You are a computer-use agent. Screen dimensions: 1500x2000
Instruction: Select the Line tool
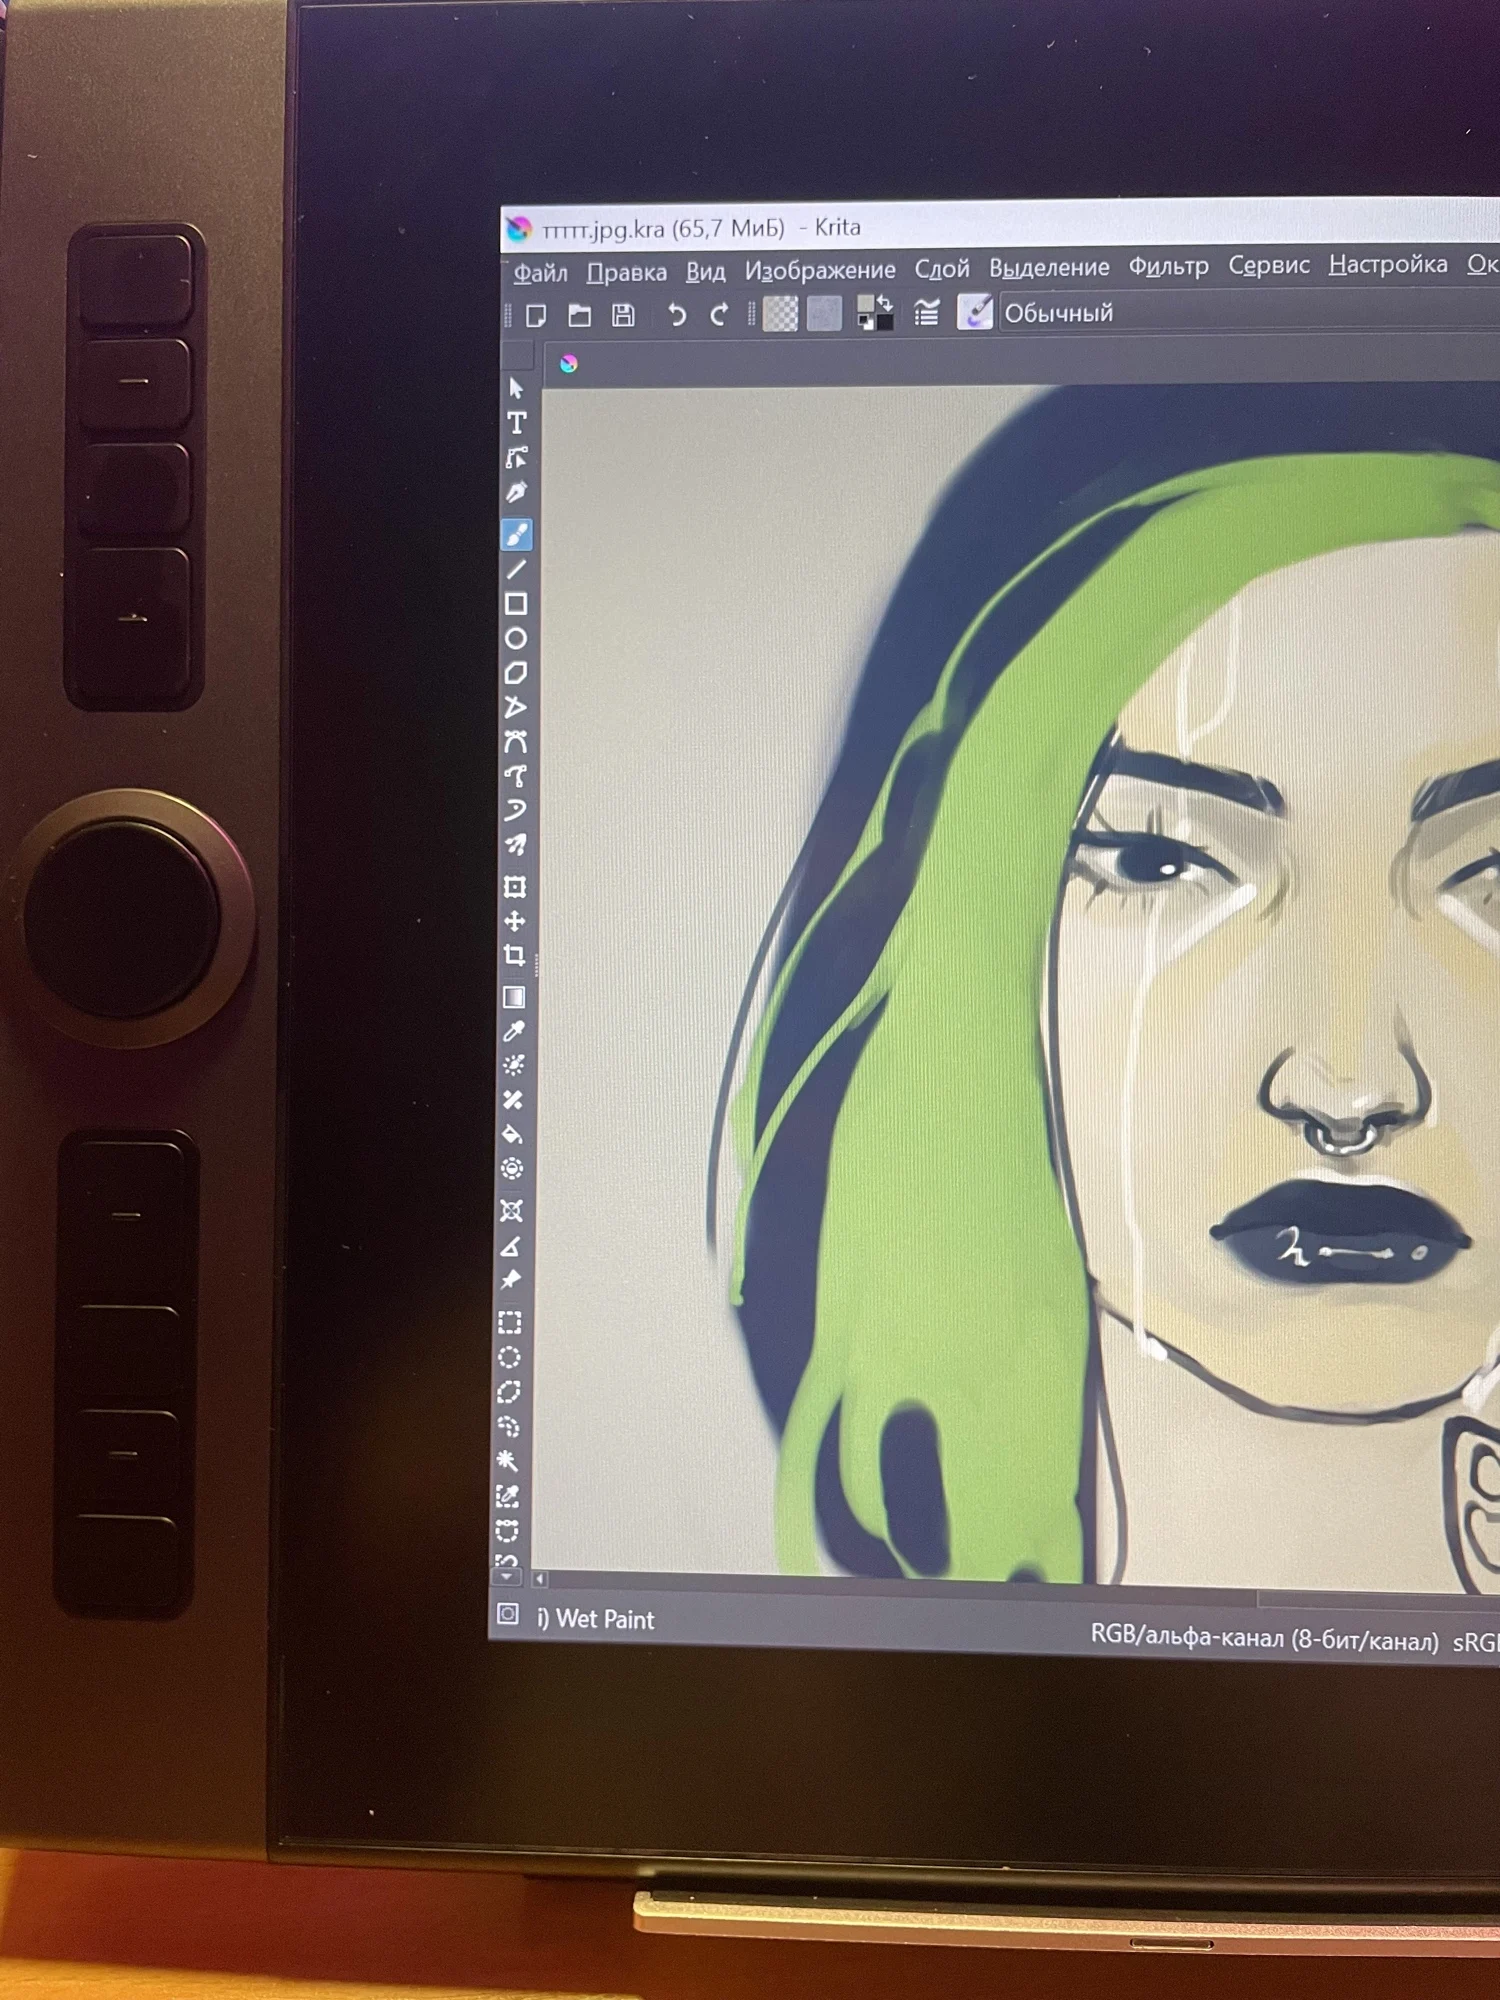516,570
